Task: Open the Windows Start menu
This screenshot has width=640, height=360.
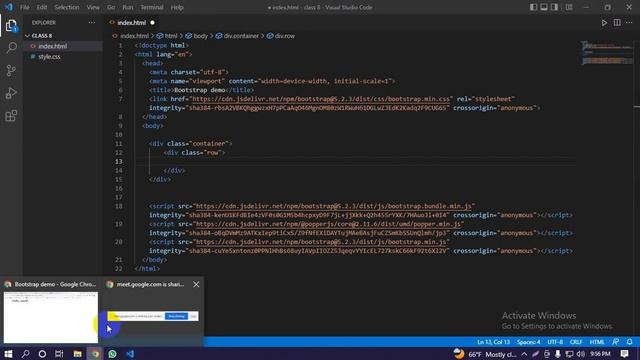Action: tap(8, 354)
